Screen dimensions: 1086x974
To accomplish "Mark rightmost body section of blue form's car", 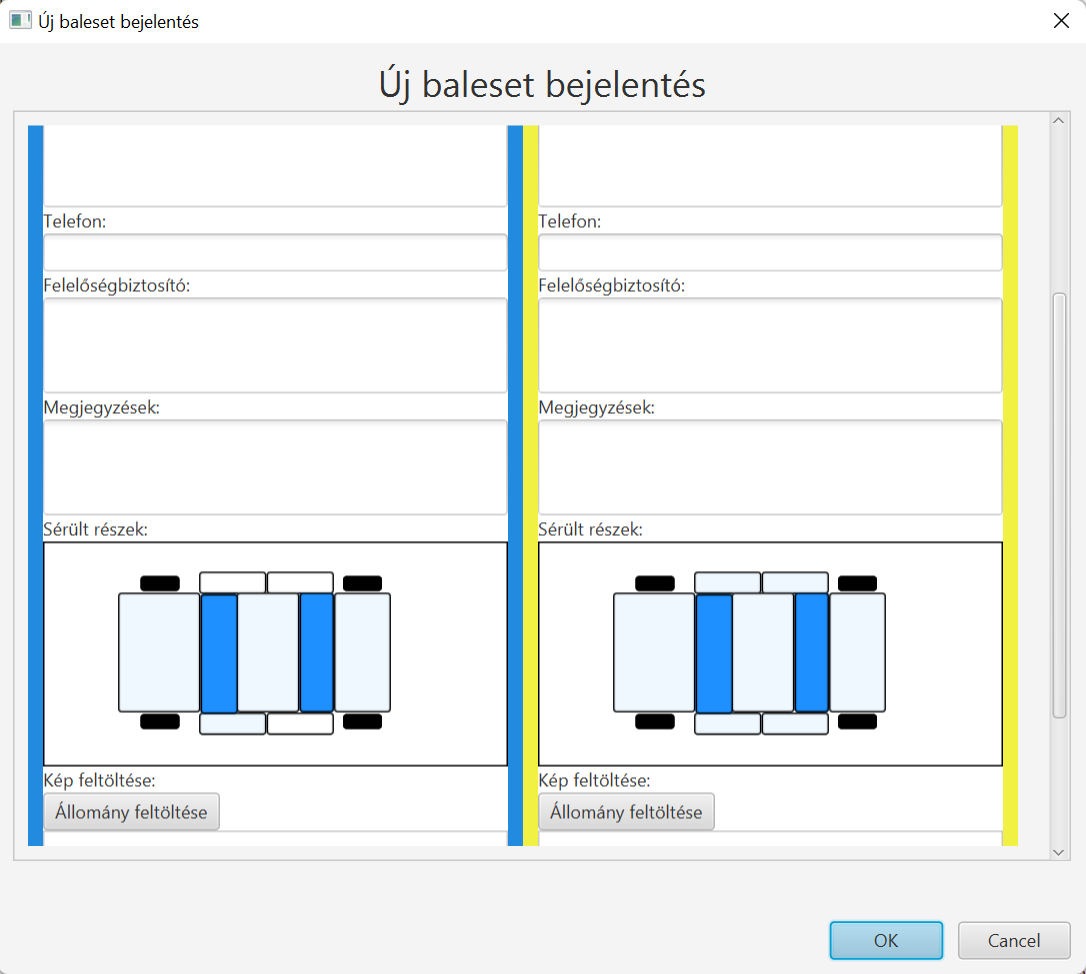I will 363,653.
